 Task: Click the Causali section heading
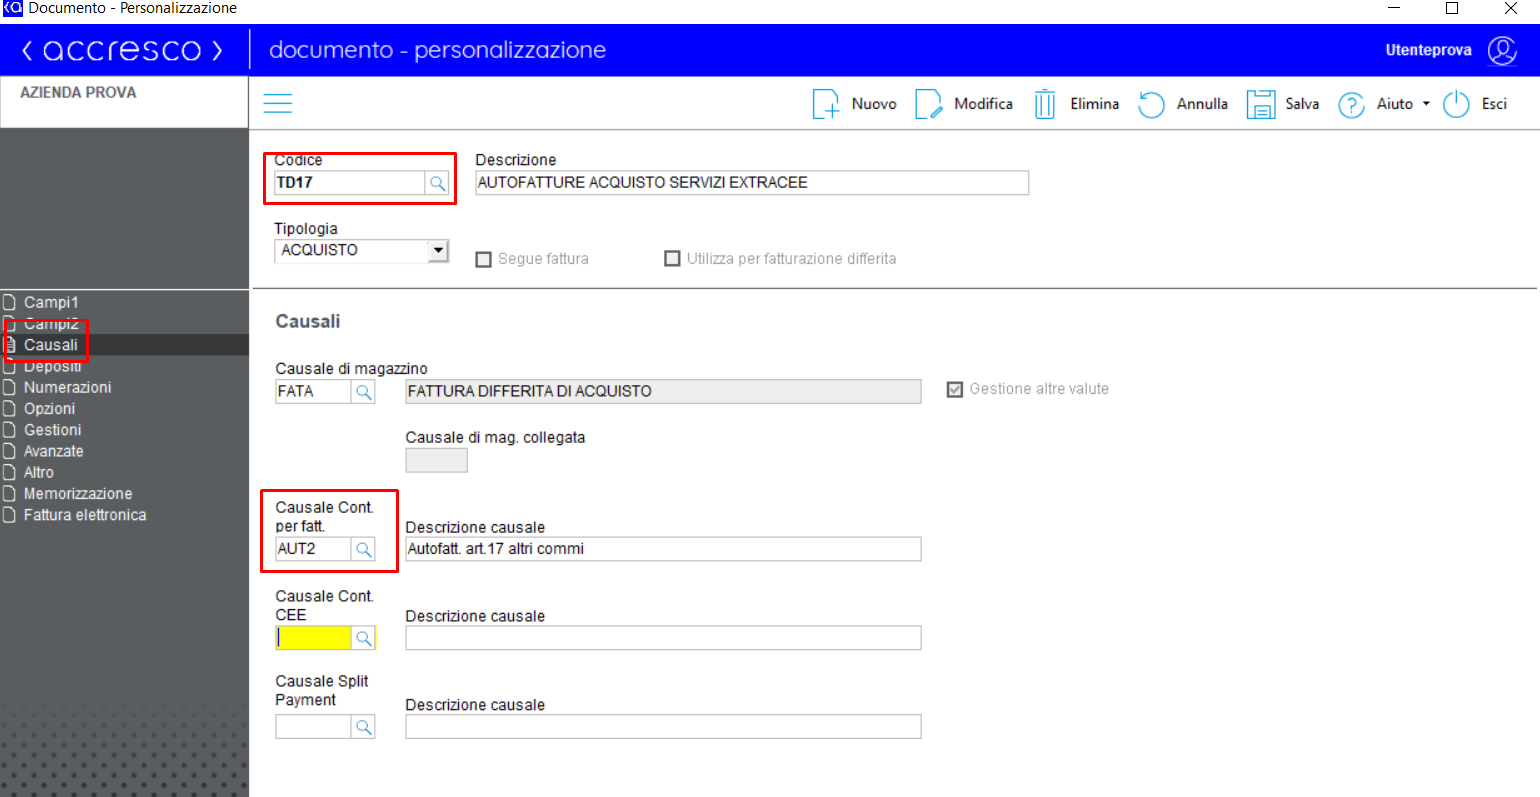point(308,321)
